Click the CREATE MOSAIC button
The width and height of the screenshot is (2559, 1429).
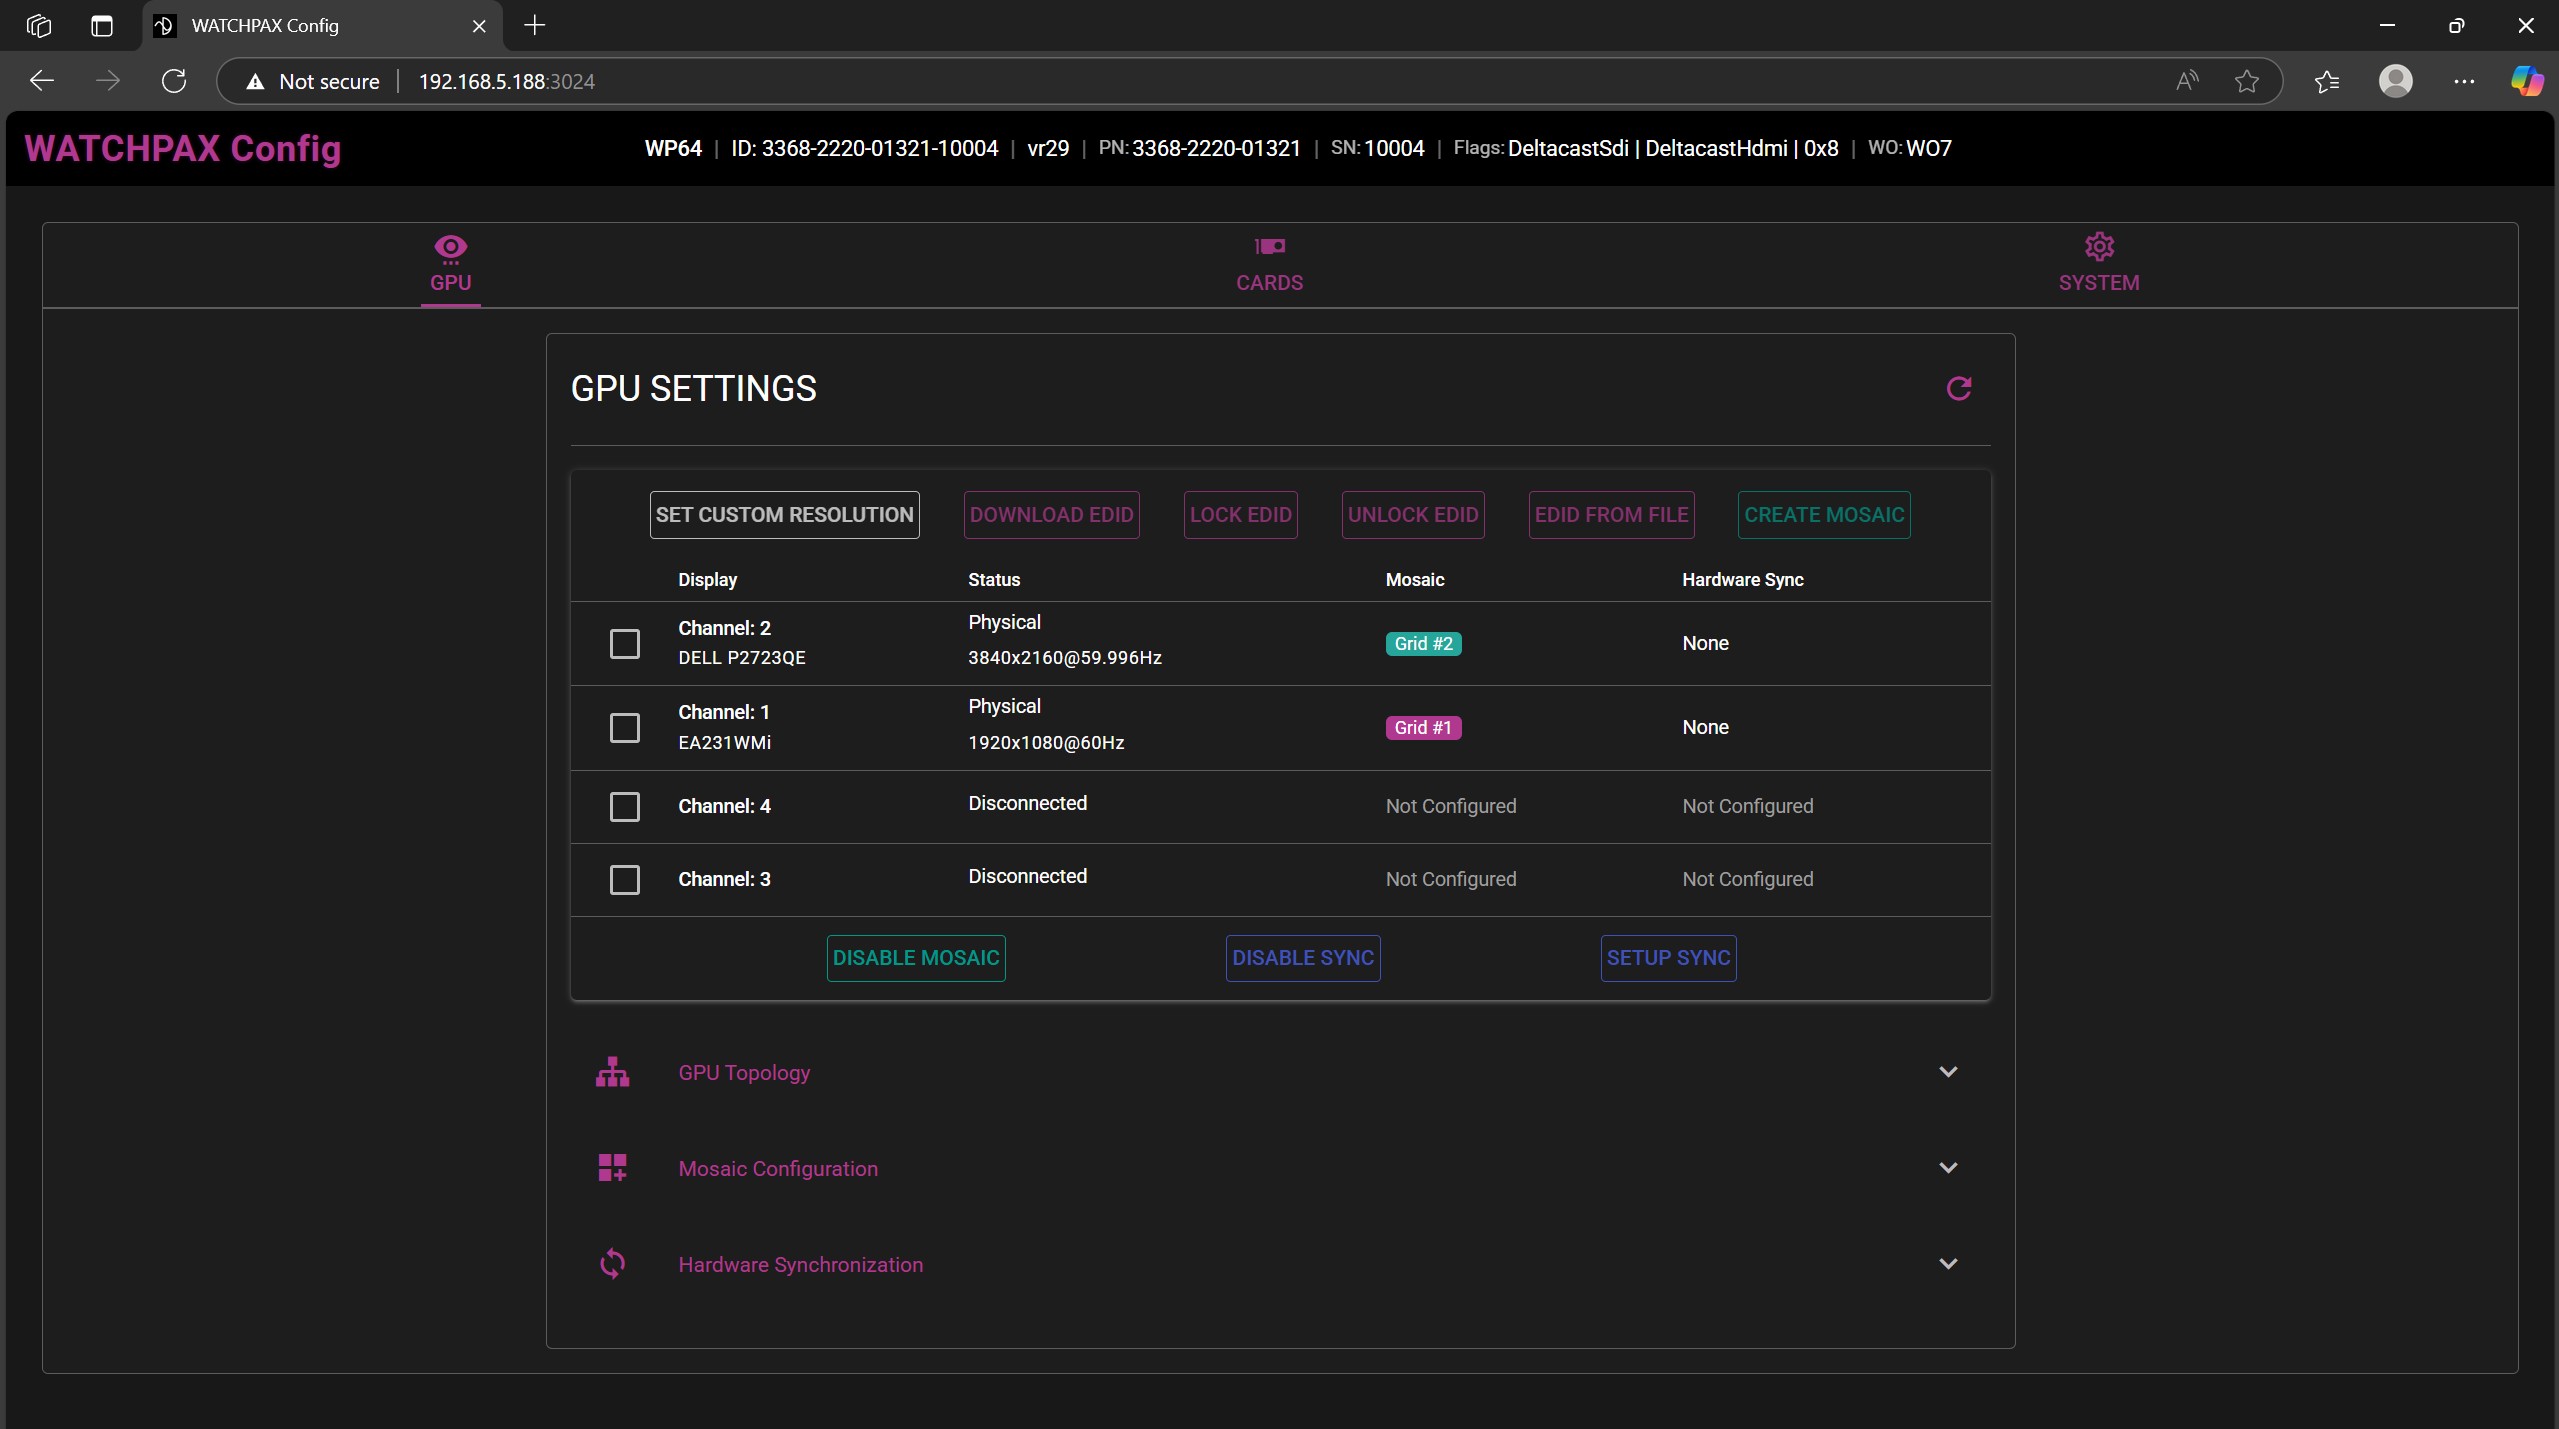tap(1822, 514)
